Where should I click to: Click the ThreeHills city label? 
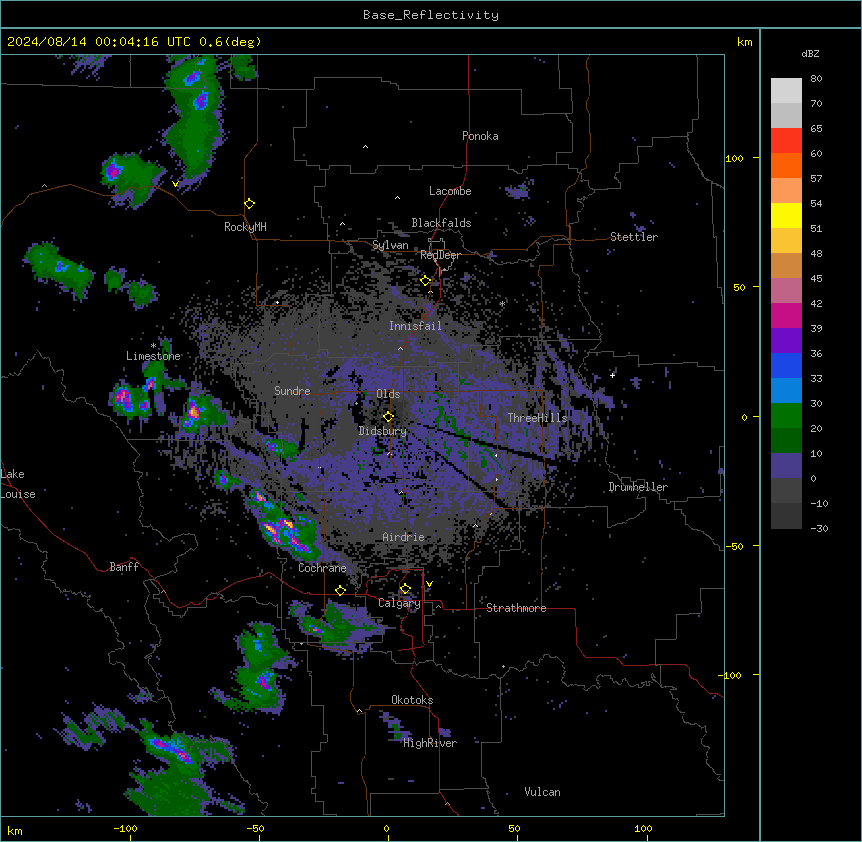tap(538, 418)
